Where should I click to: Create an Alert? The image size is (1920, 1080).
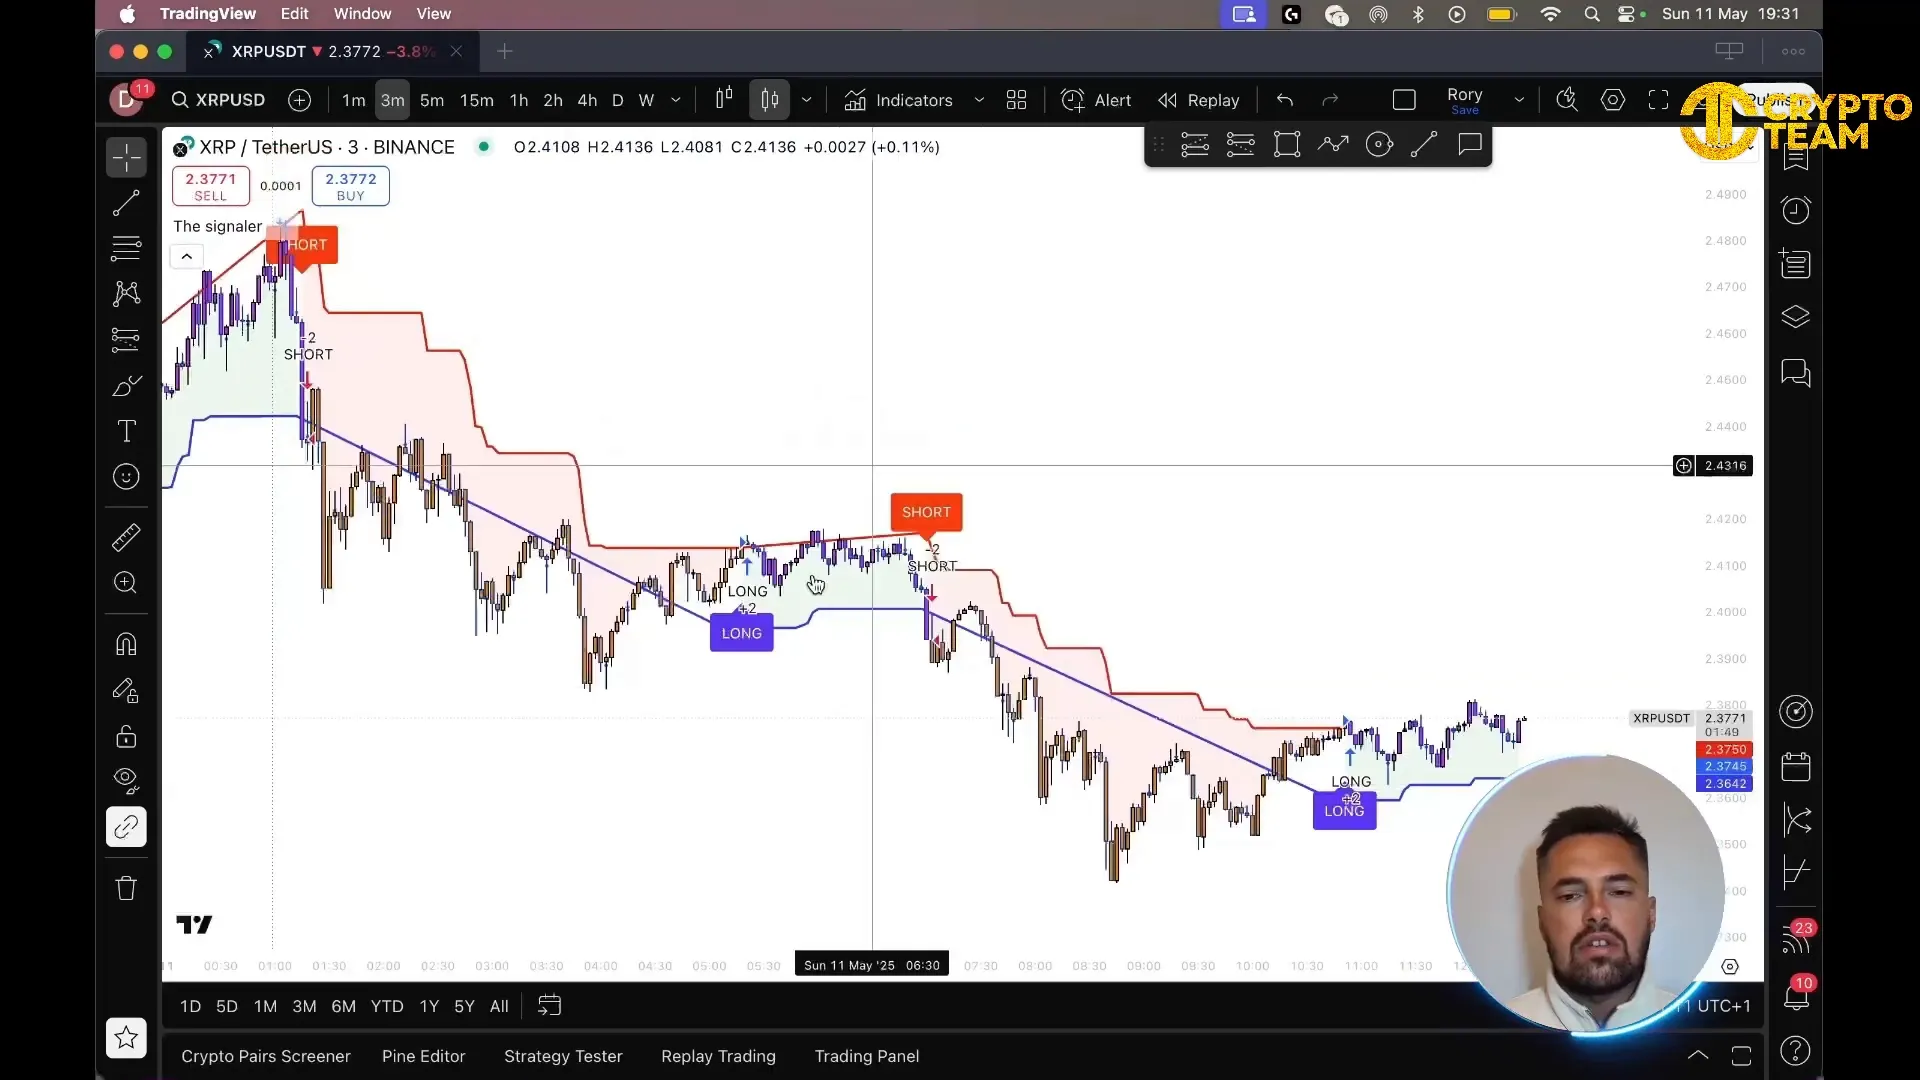tap(1096, 100)
